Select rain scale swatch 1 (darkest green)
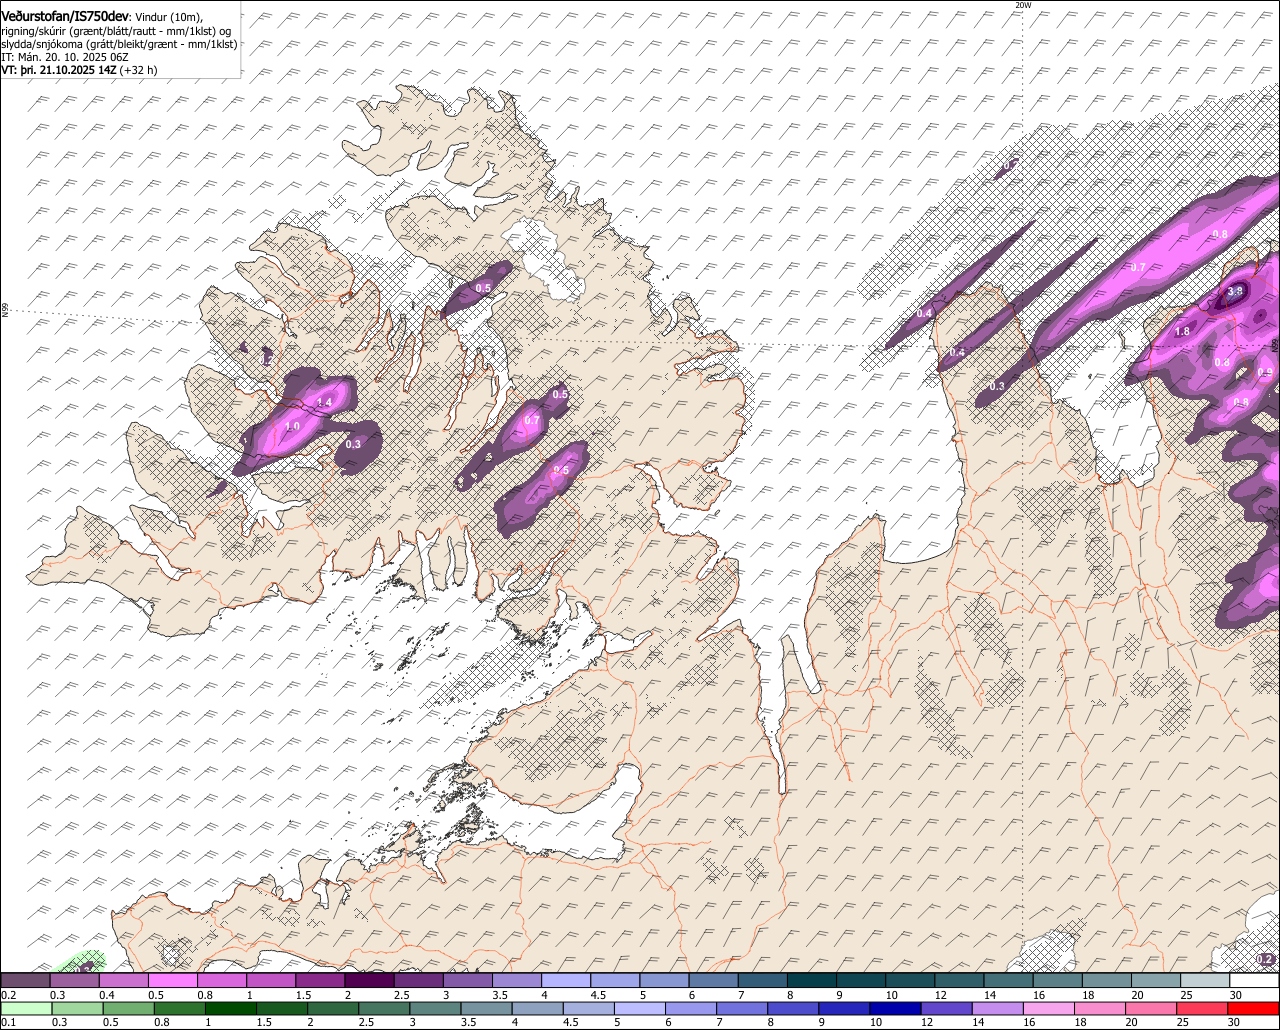The image size is (1280, 1030). click(231, 1008)
